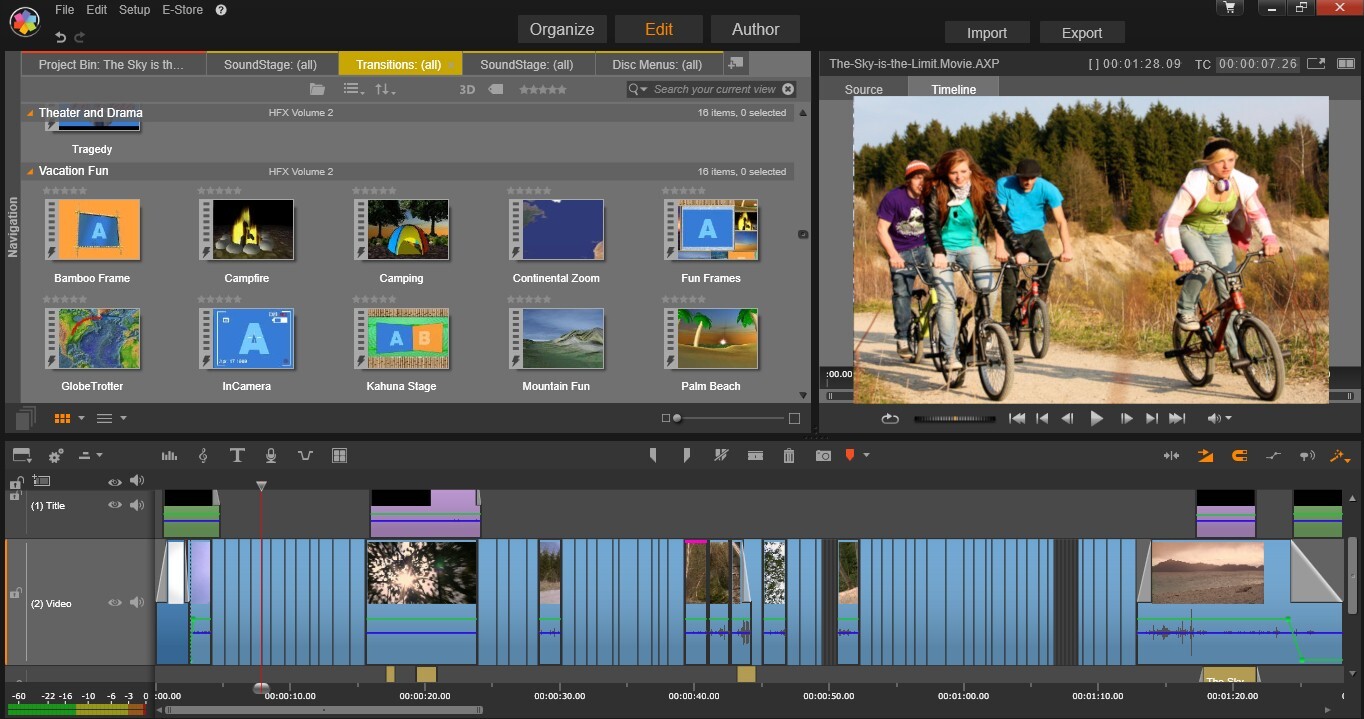This screenshot has height=719, width=1364.
Task: Open the Setup menu
Action: tap(134, 10)
